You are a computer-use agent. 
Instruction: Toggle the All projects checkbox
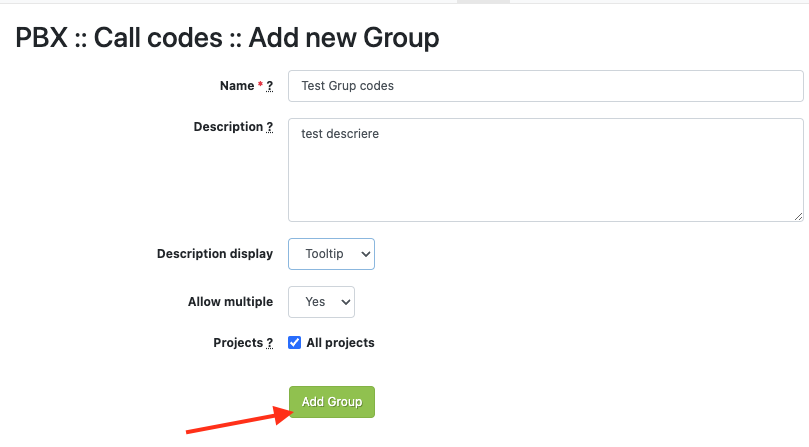[294, 342]
